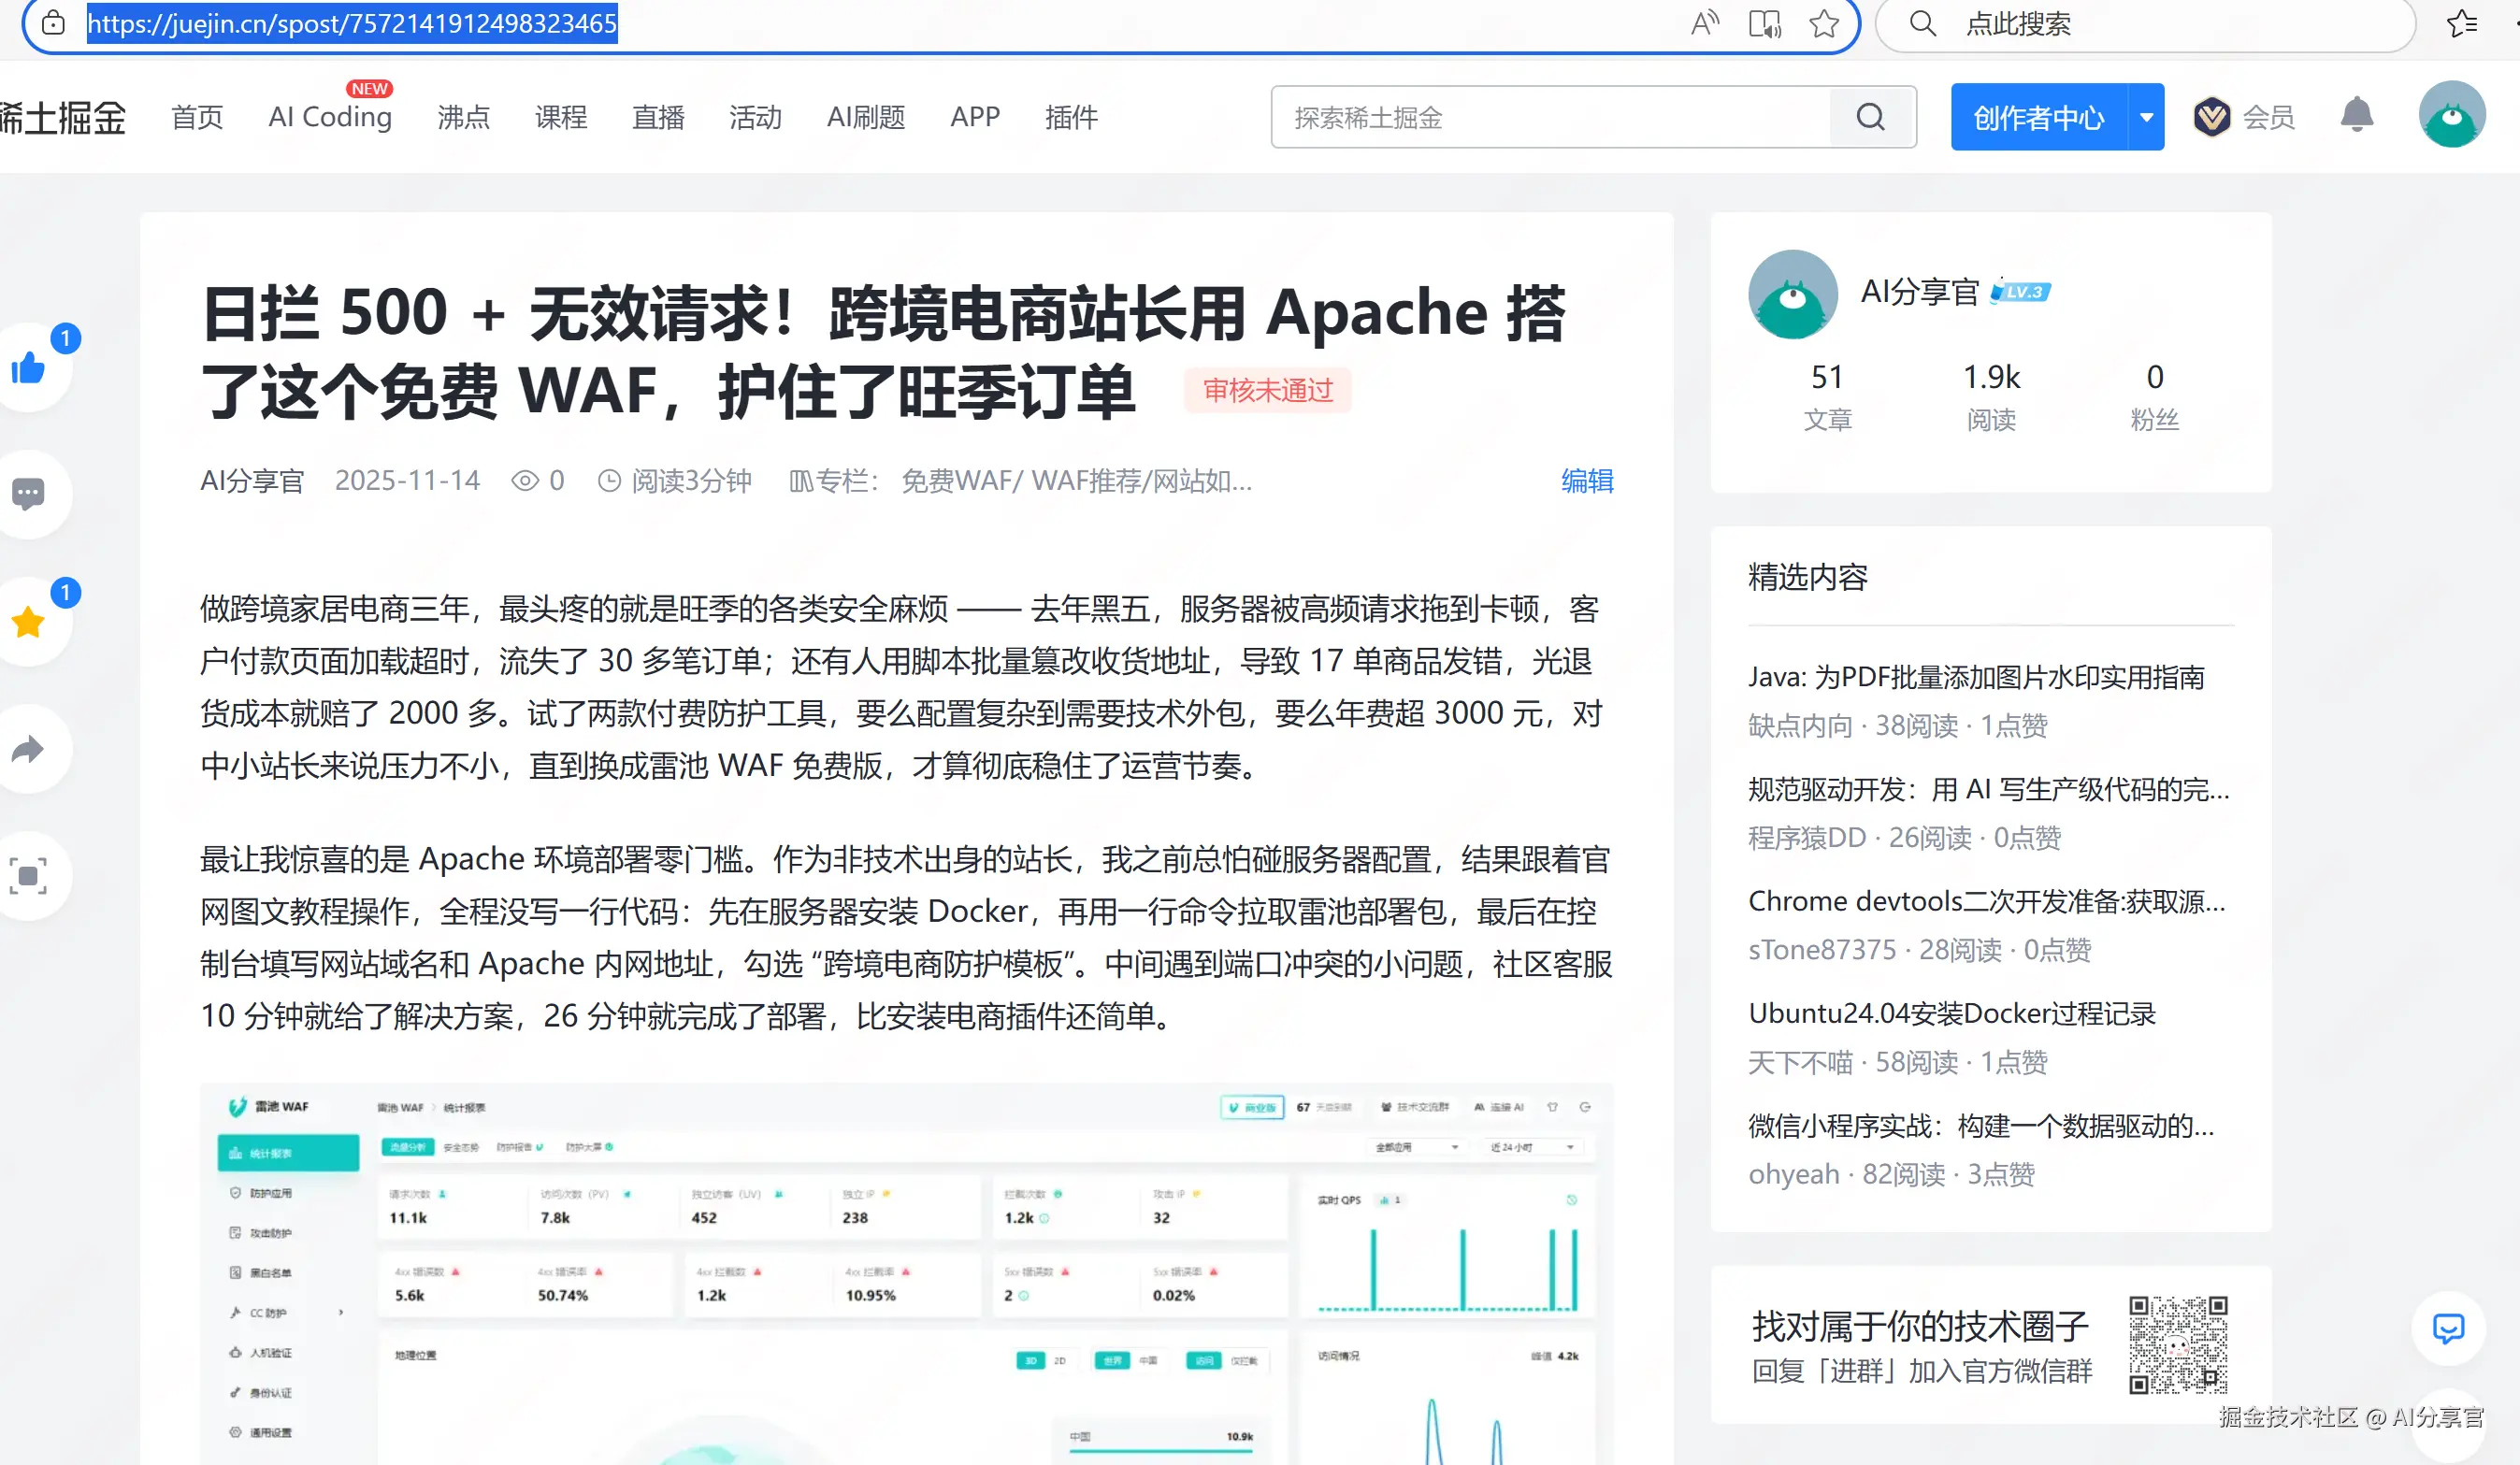Toggle immersive reader mode in the browser
Screen dimensions: 2520x1465
tap(1764, 23)
